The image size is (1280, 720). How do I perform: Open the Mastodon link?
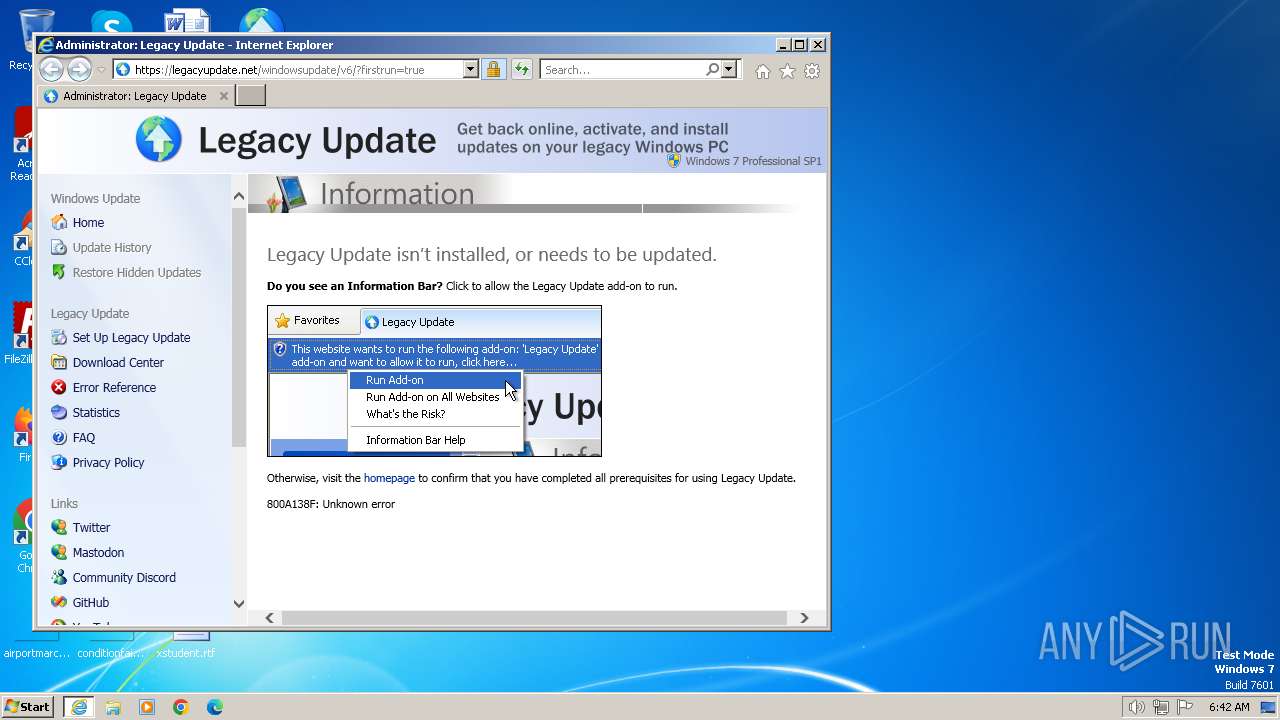point(98,552)
